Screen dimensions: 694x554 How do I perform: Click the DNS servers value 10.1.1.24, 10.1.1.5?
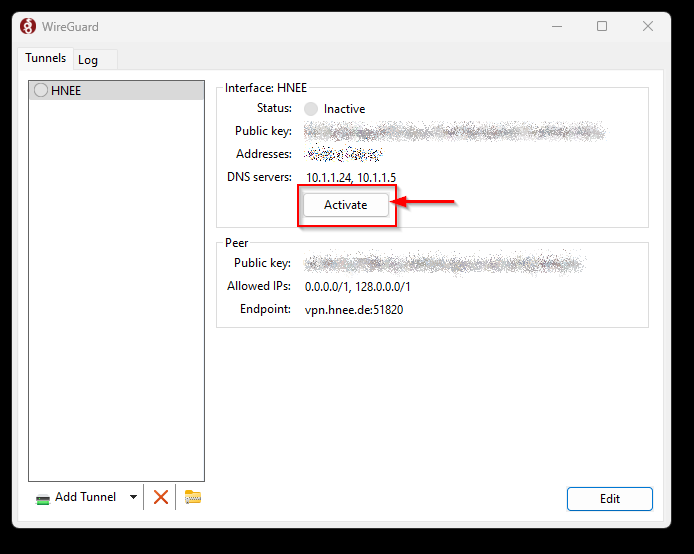(x=350, y=177)
